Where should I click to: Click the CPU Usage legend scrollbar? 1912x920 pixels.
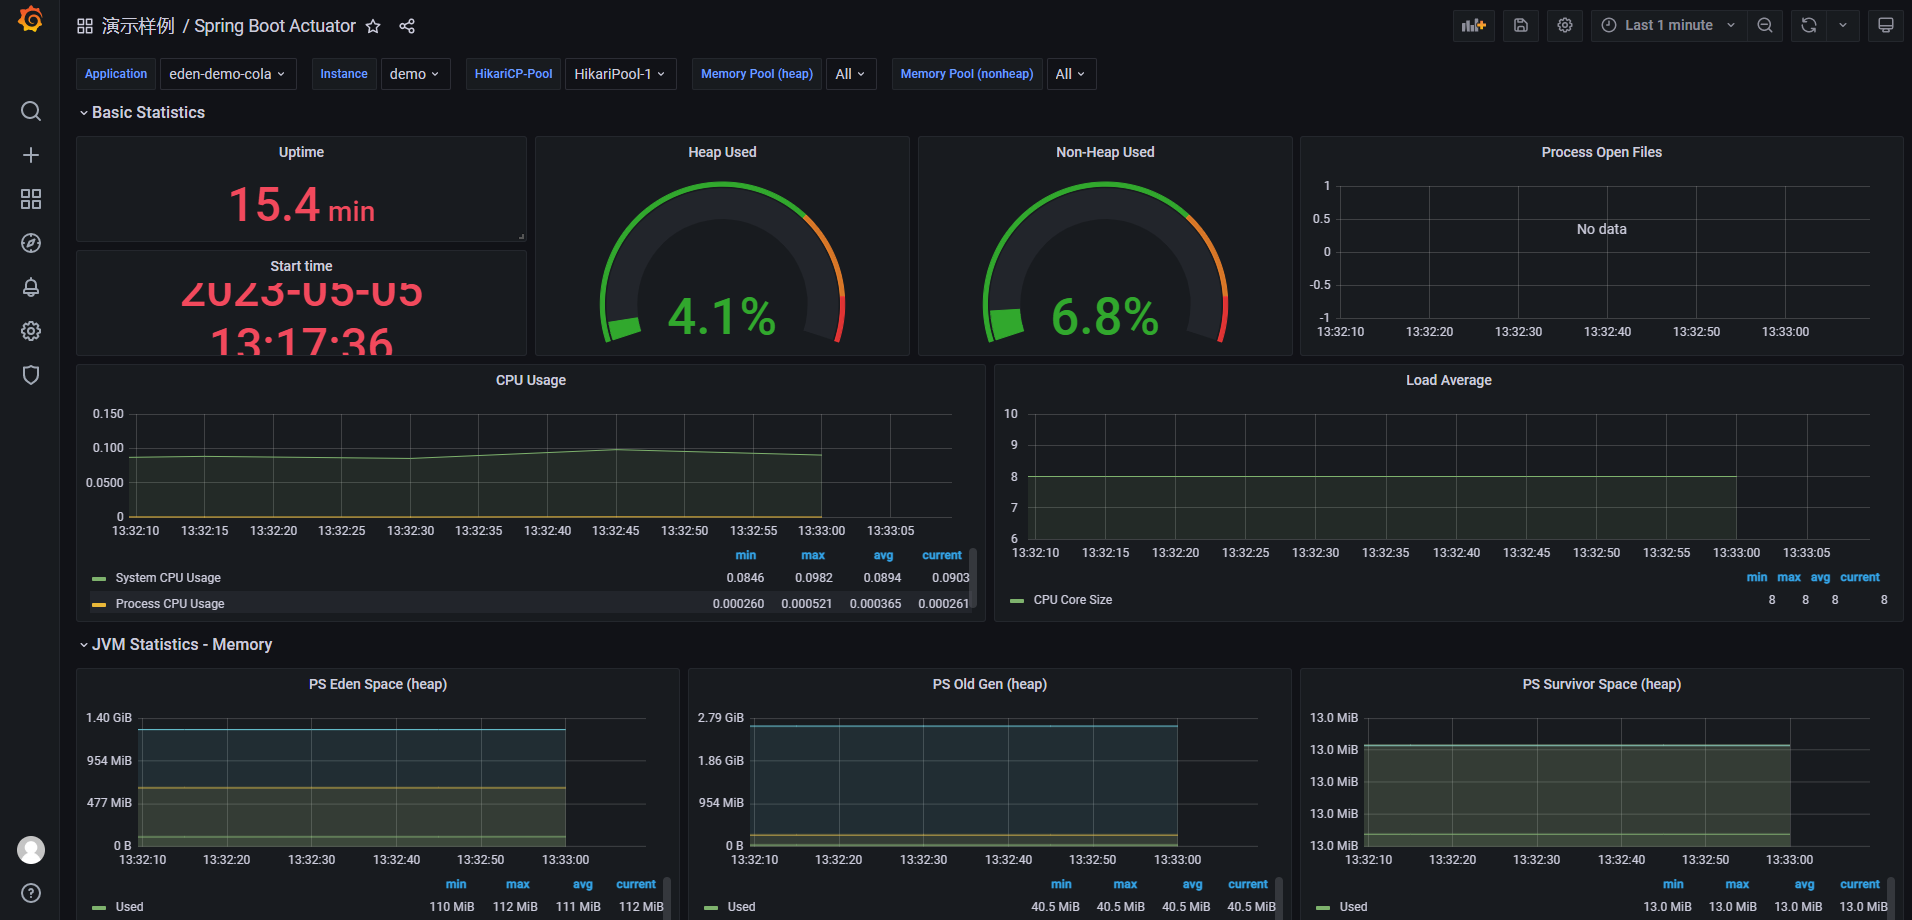click(973, 577)
